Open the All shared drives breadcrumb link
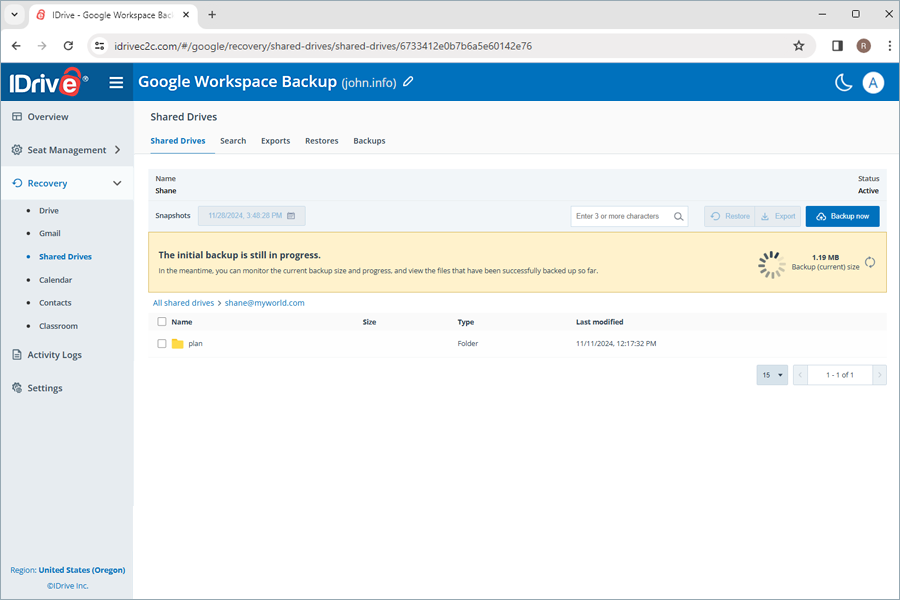 pyautogui.click(x=183, y=302)
